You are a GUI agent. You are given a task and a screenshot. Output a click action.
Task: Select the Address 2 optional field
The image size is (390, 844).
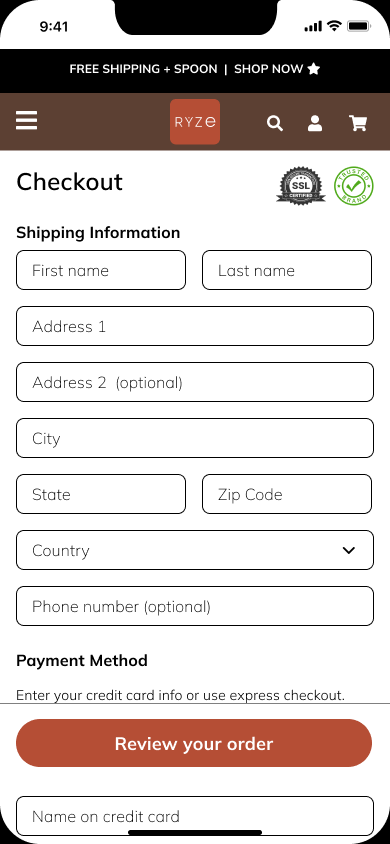pyautogui.click(x=195, y=382)
